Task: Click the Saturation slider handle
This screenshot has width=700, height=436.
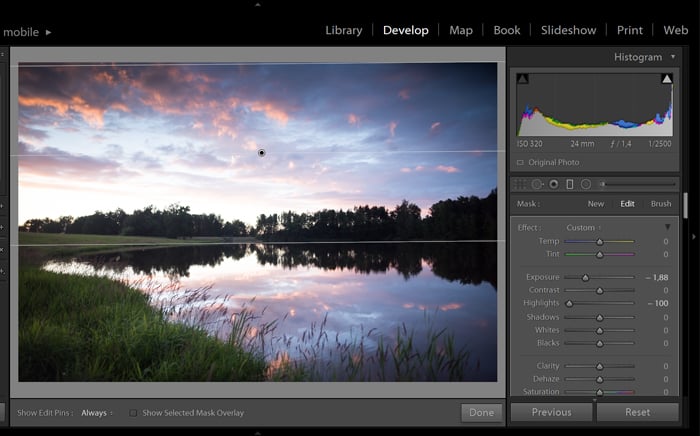Action: point(600,392)
